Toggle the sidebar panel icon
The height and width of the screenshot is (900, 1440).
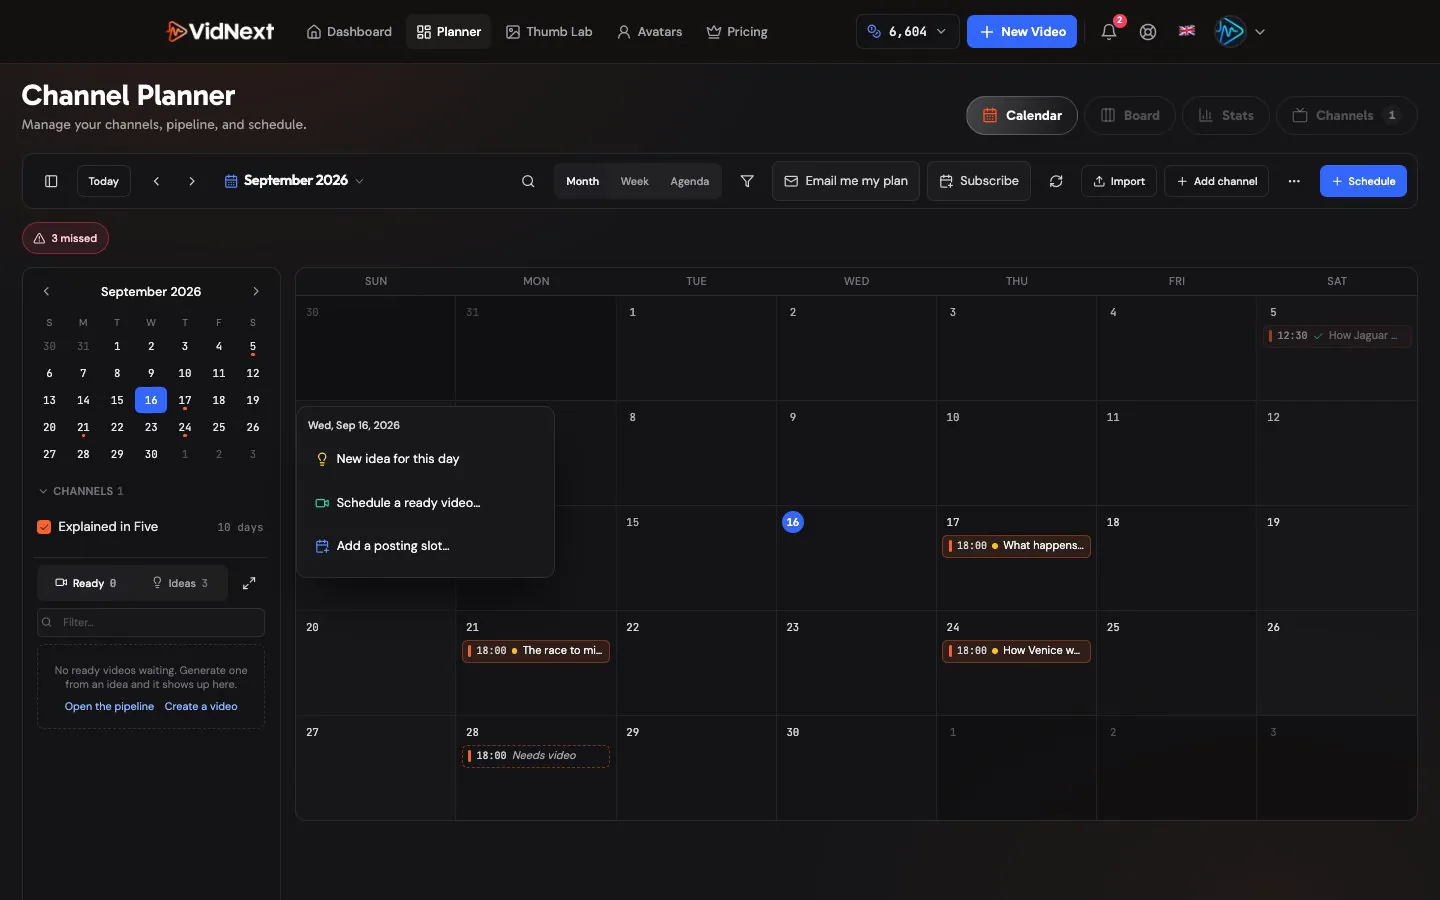tap(51, 181)
